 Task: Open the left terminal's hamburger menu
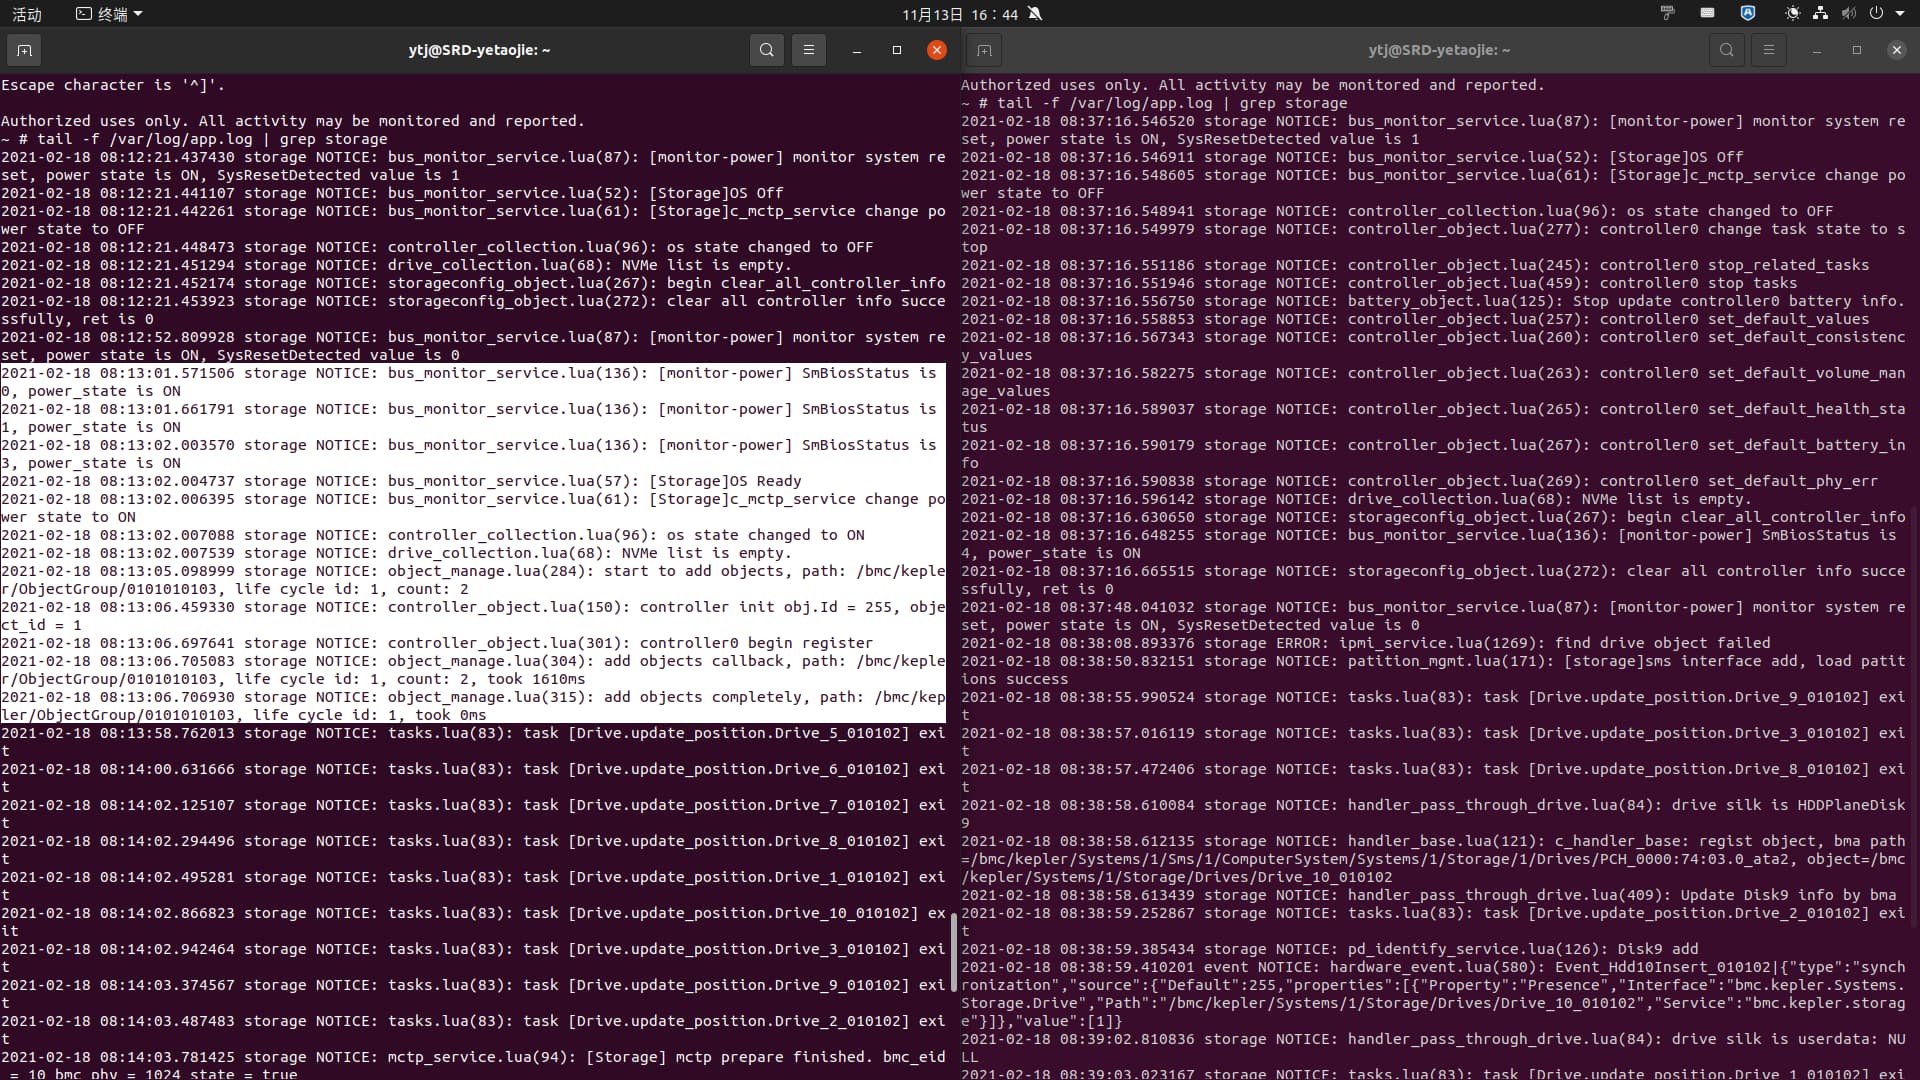coord(808,50)
